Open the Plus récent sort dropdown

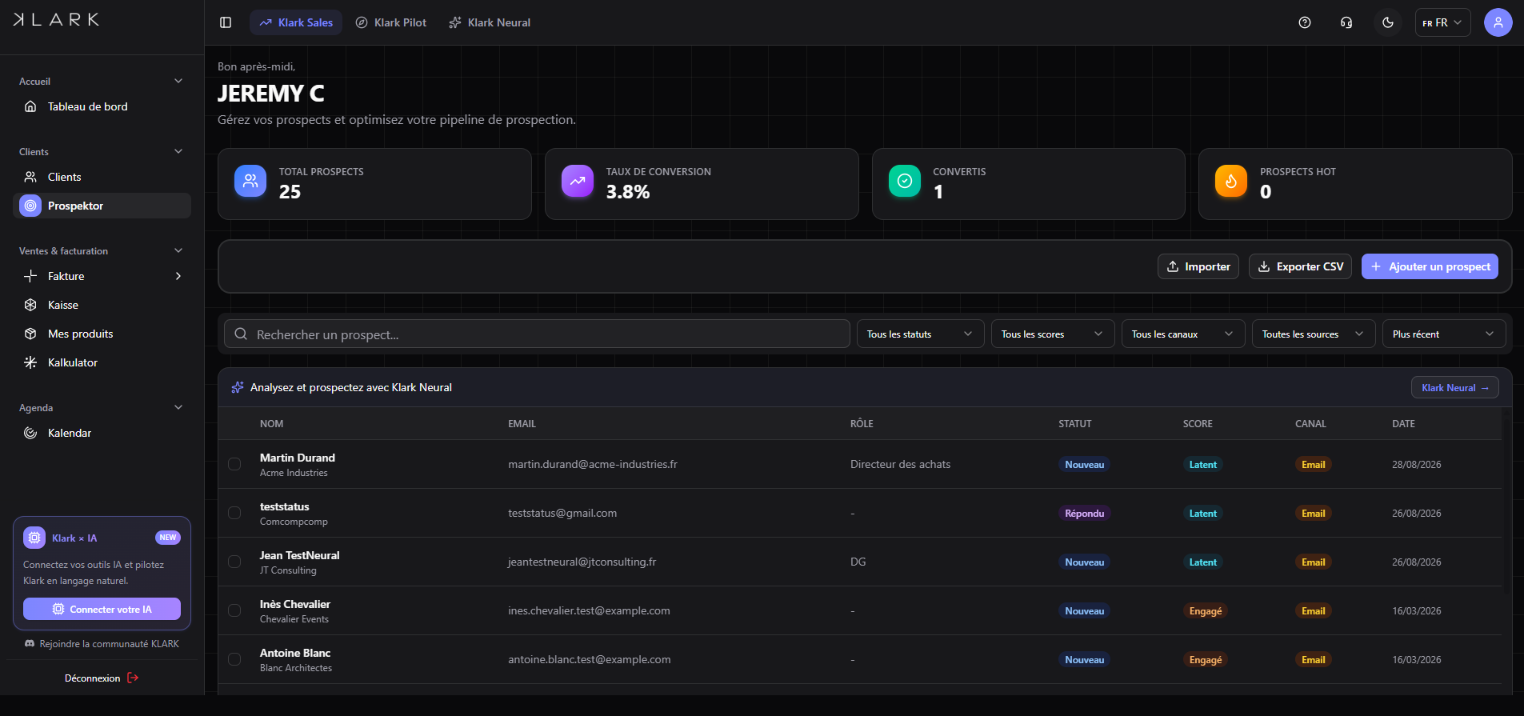point(1444,334)
